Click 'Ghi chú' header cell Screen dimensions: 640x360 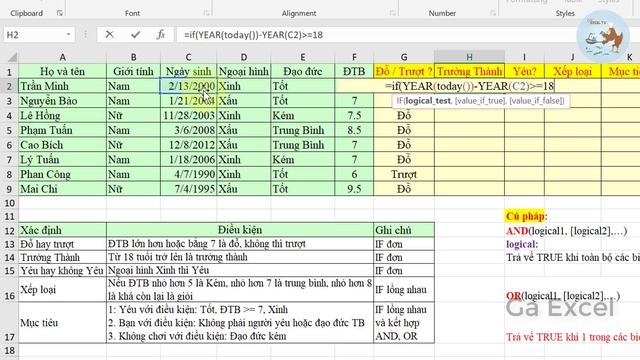pyautogui.click(x=404, y=230)
